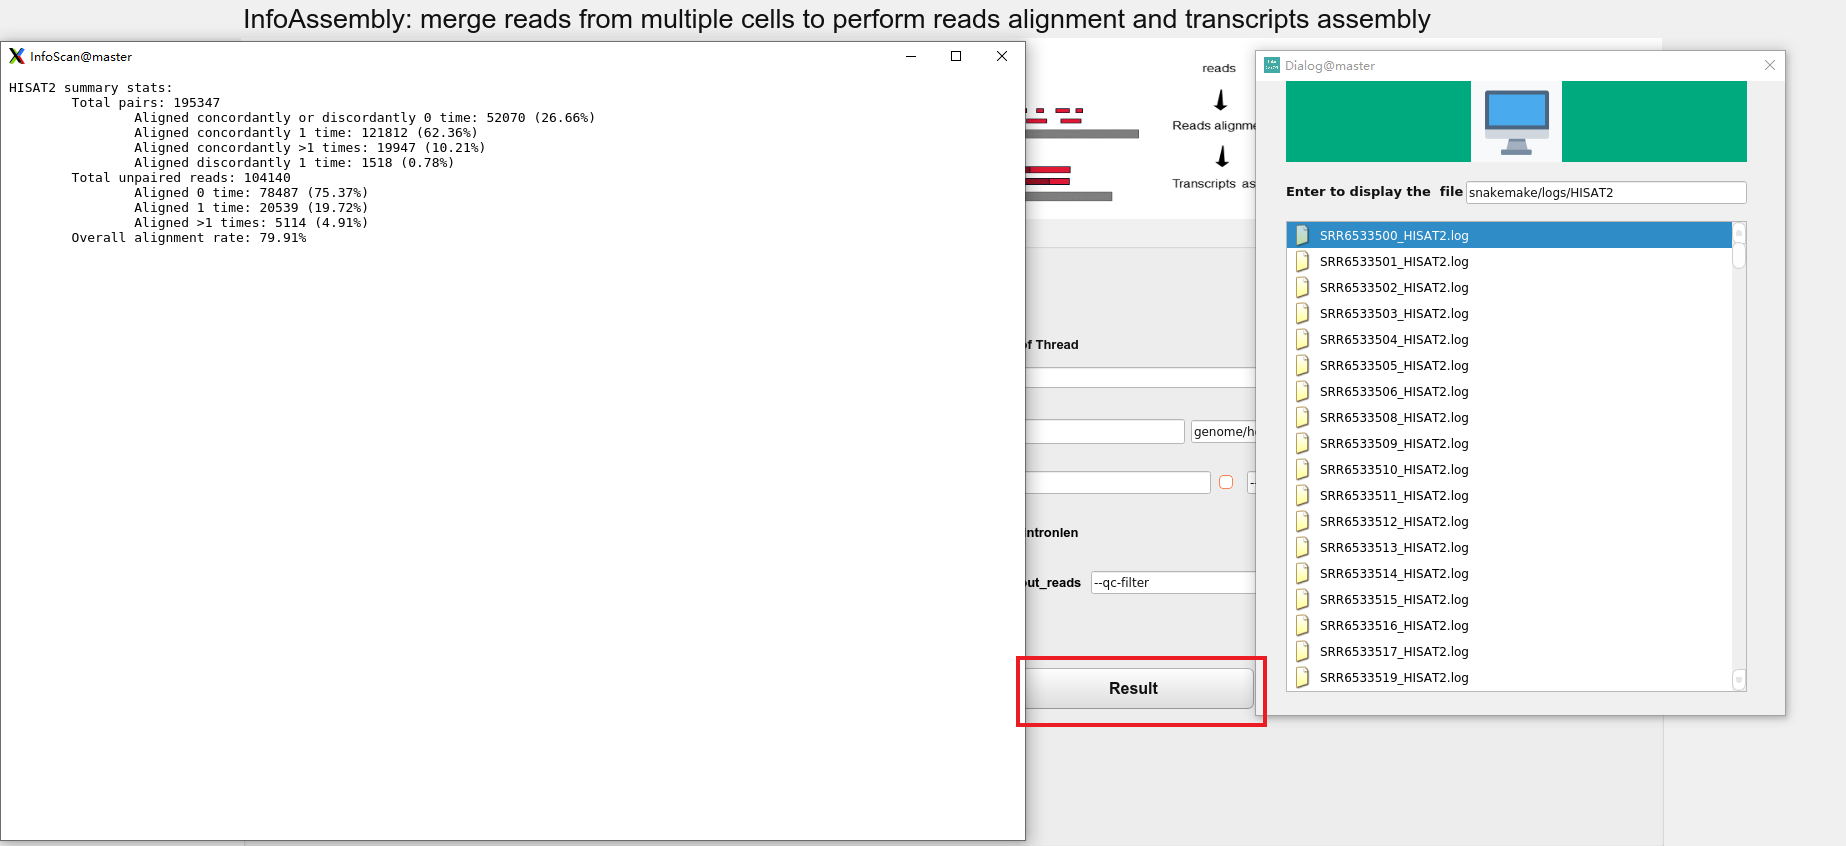Click file icon beside SRR6533515_HISAT2.log

click(1302, 599)
